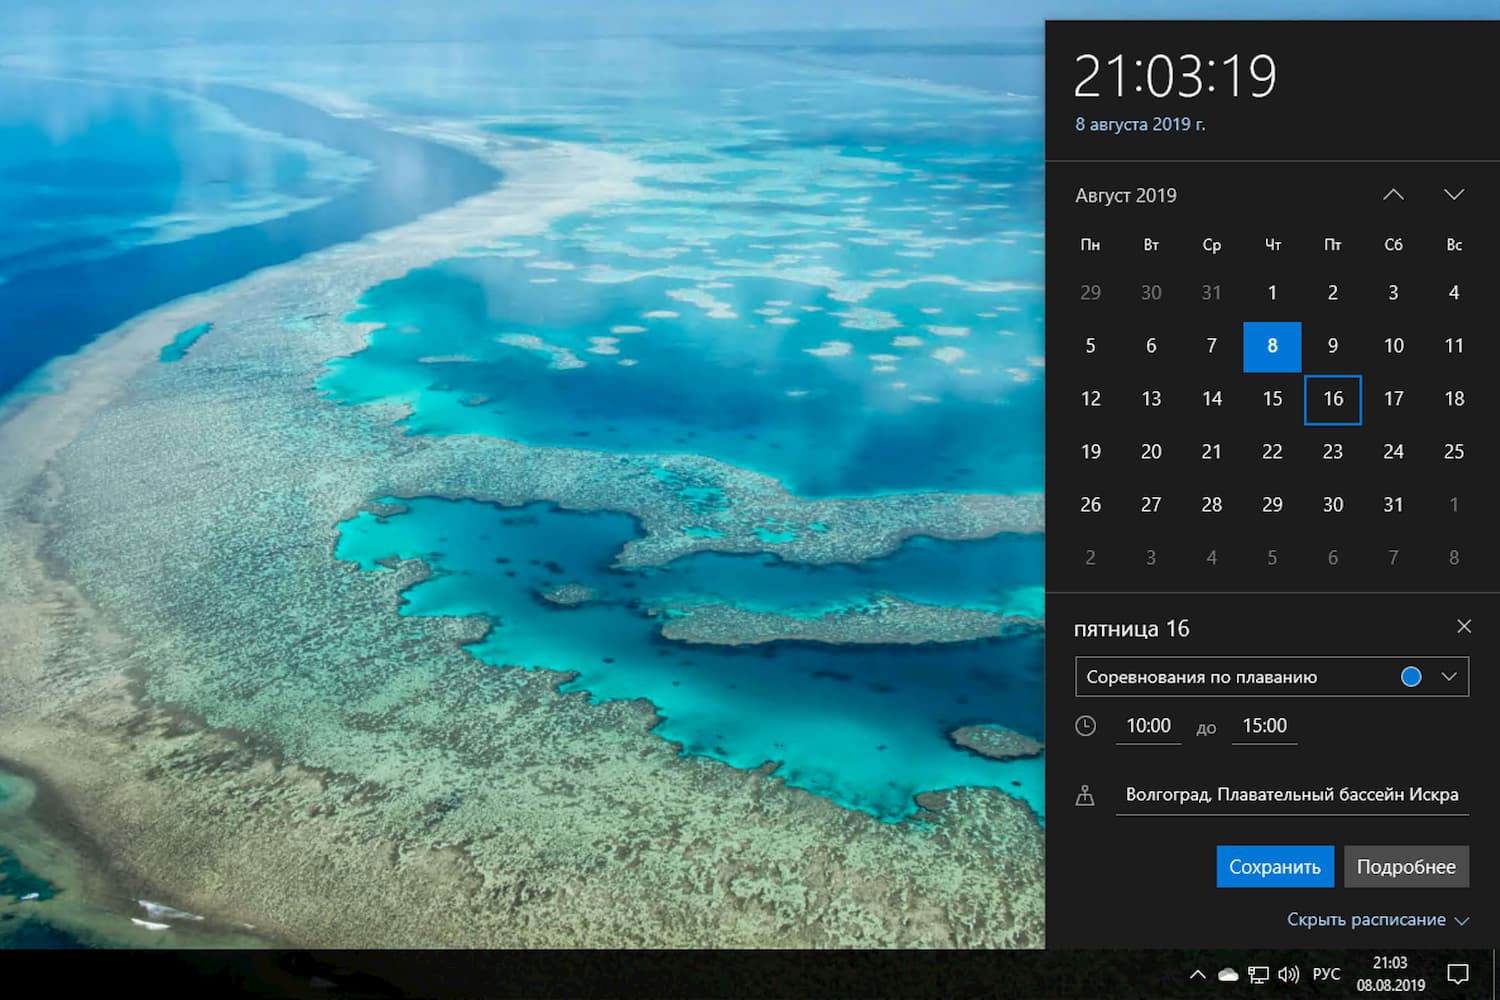Click the blue event color circle

(1410, 676)
